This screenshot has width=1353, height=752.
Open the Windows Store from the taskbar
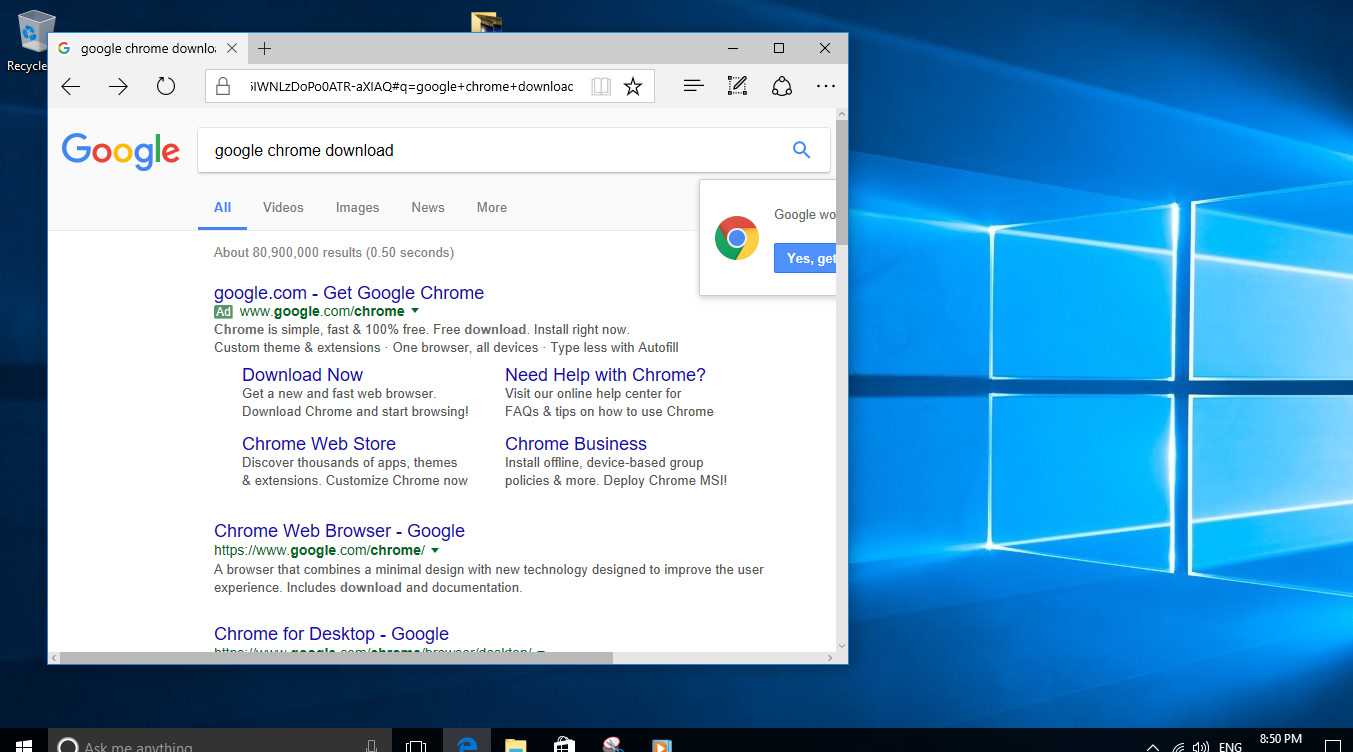click(564, 745)
